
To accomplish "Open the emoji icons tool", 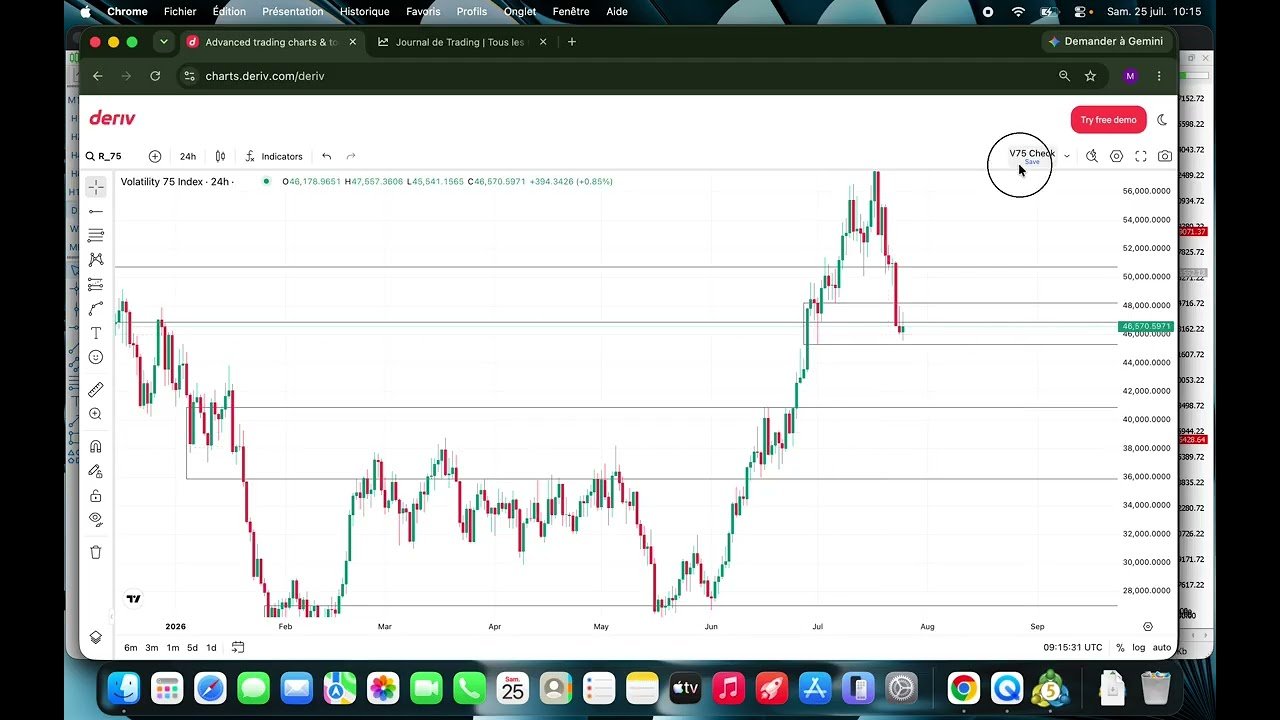I will pyautogui.click(x=96, y=357).
